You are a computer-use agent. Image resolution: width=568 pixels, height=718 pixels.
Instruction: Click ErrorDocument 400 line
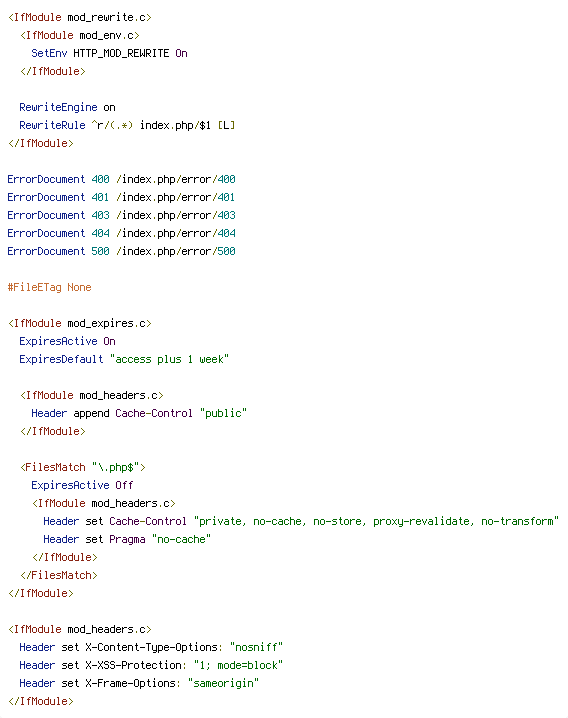pyautogui.click(x=121, y=179)
